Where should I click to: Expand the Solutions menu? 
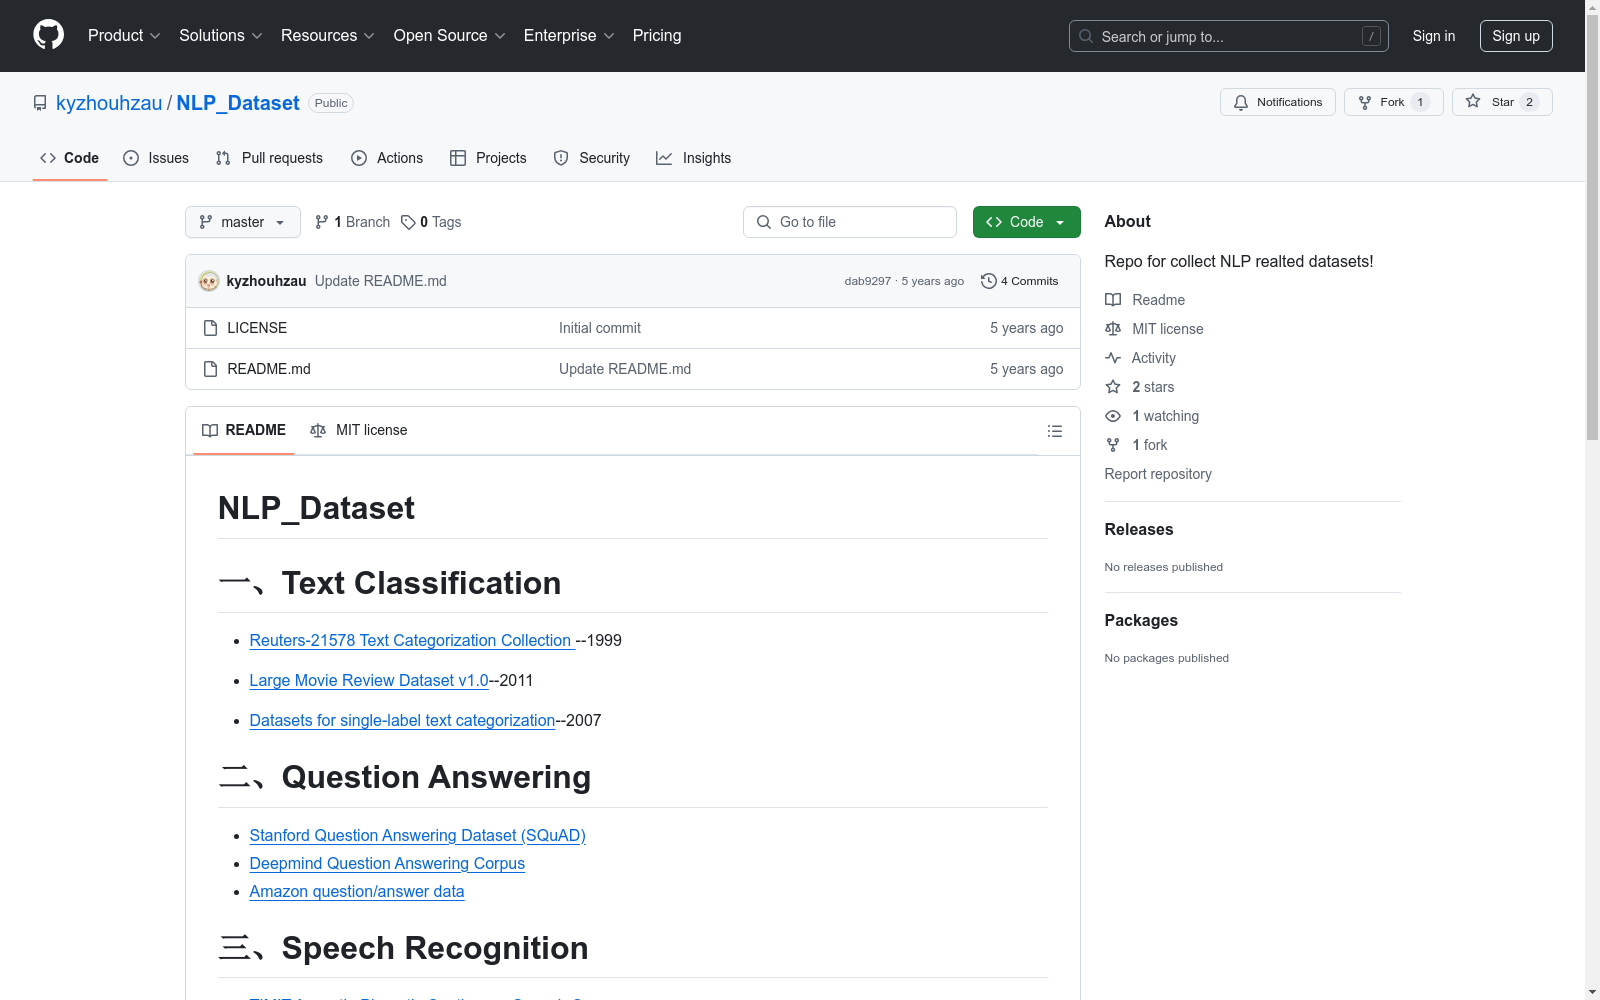coord(221,35)
